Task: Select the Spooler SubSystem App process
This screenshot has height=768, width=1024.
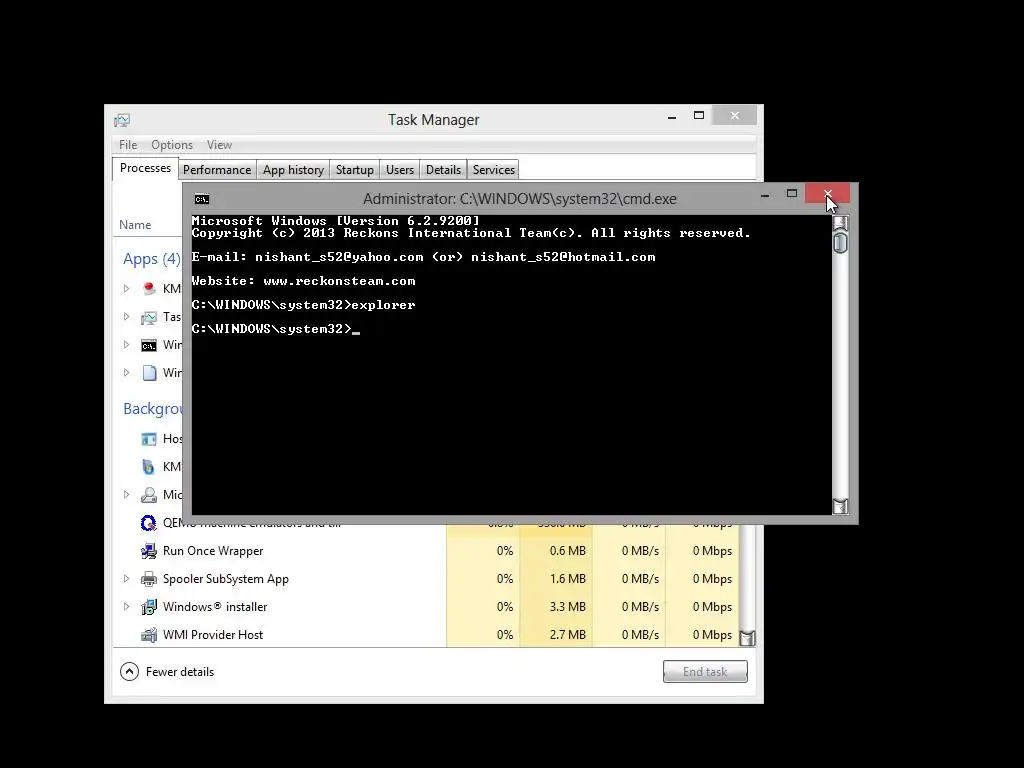Action: coord(226,579)
